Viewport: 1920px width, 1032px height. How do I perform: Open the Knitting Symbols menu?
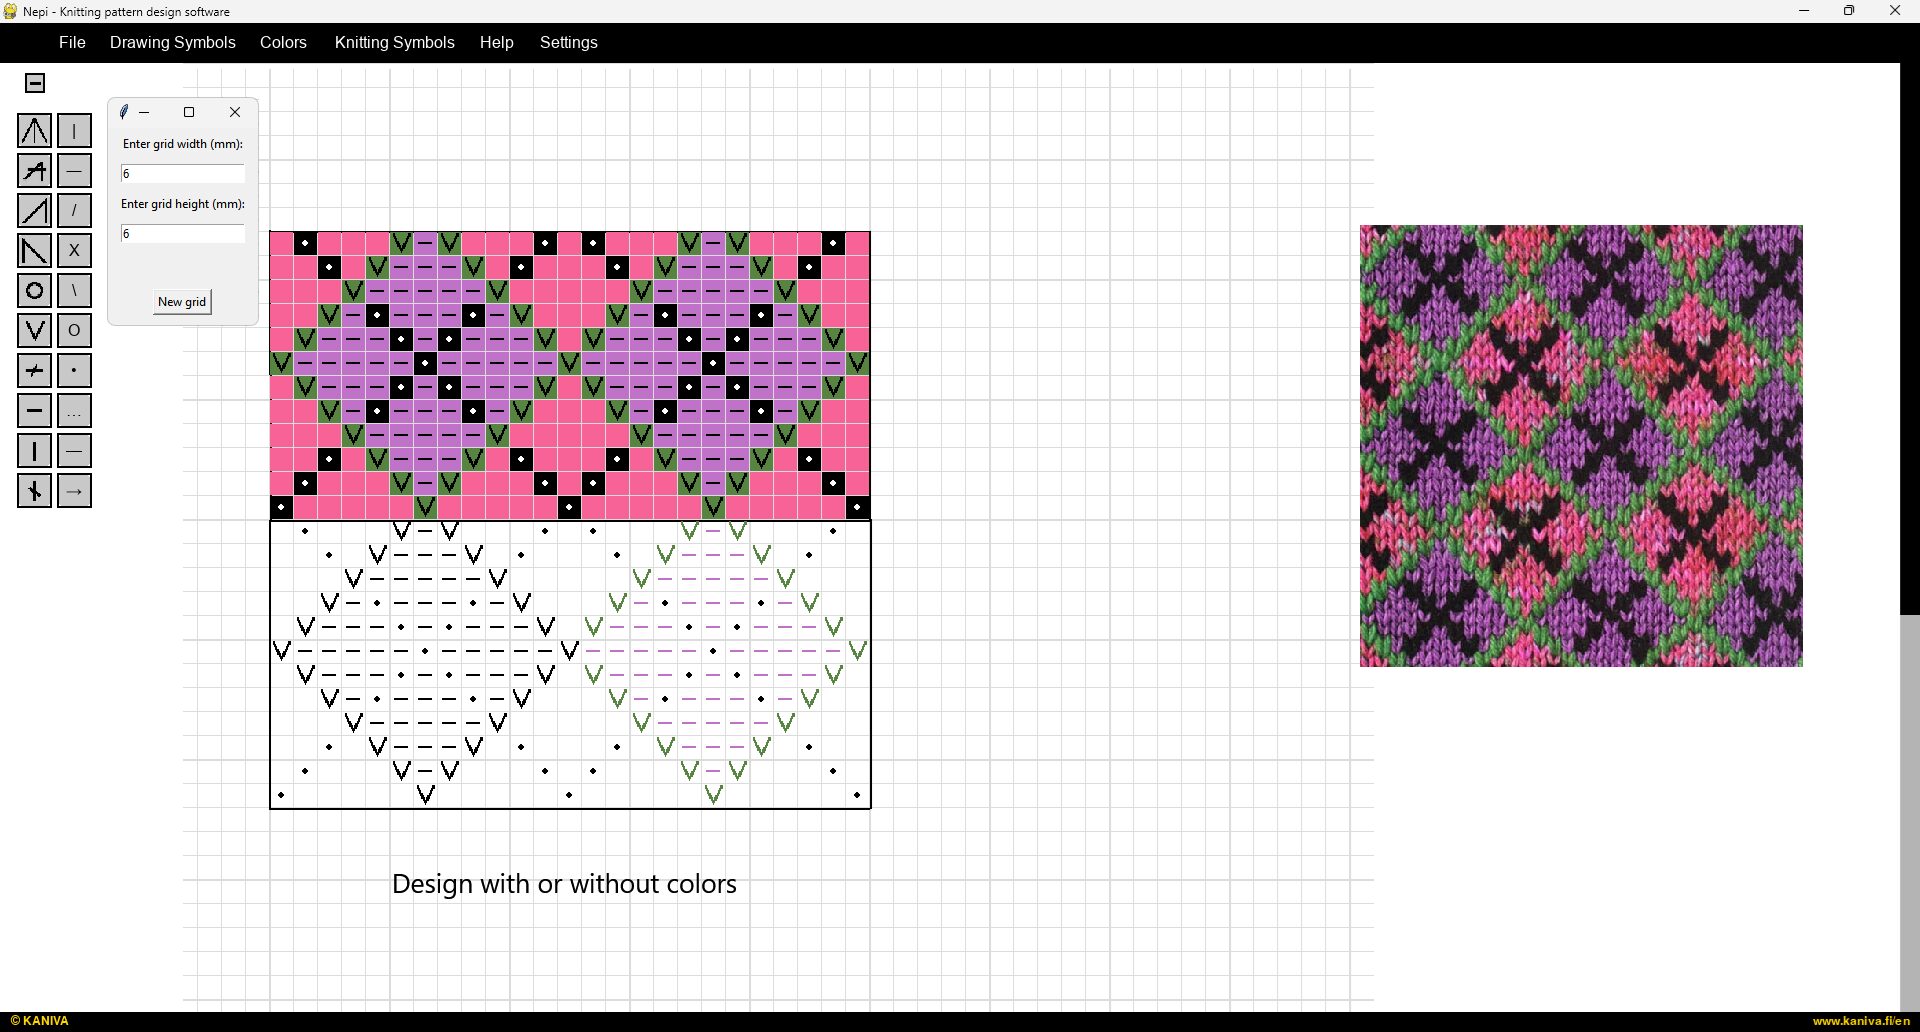coord(394,43)
